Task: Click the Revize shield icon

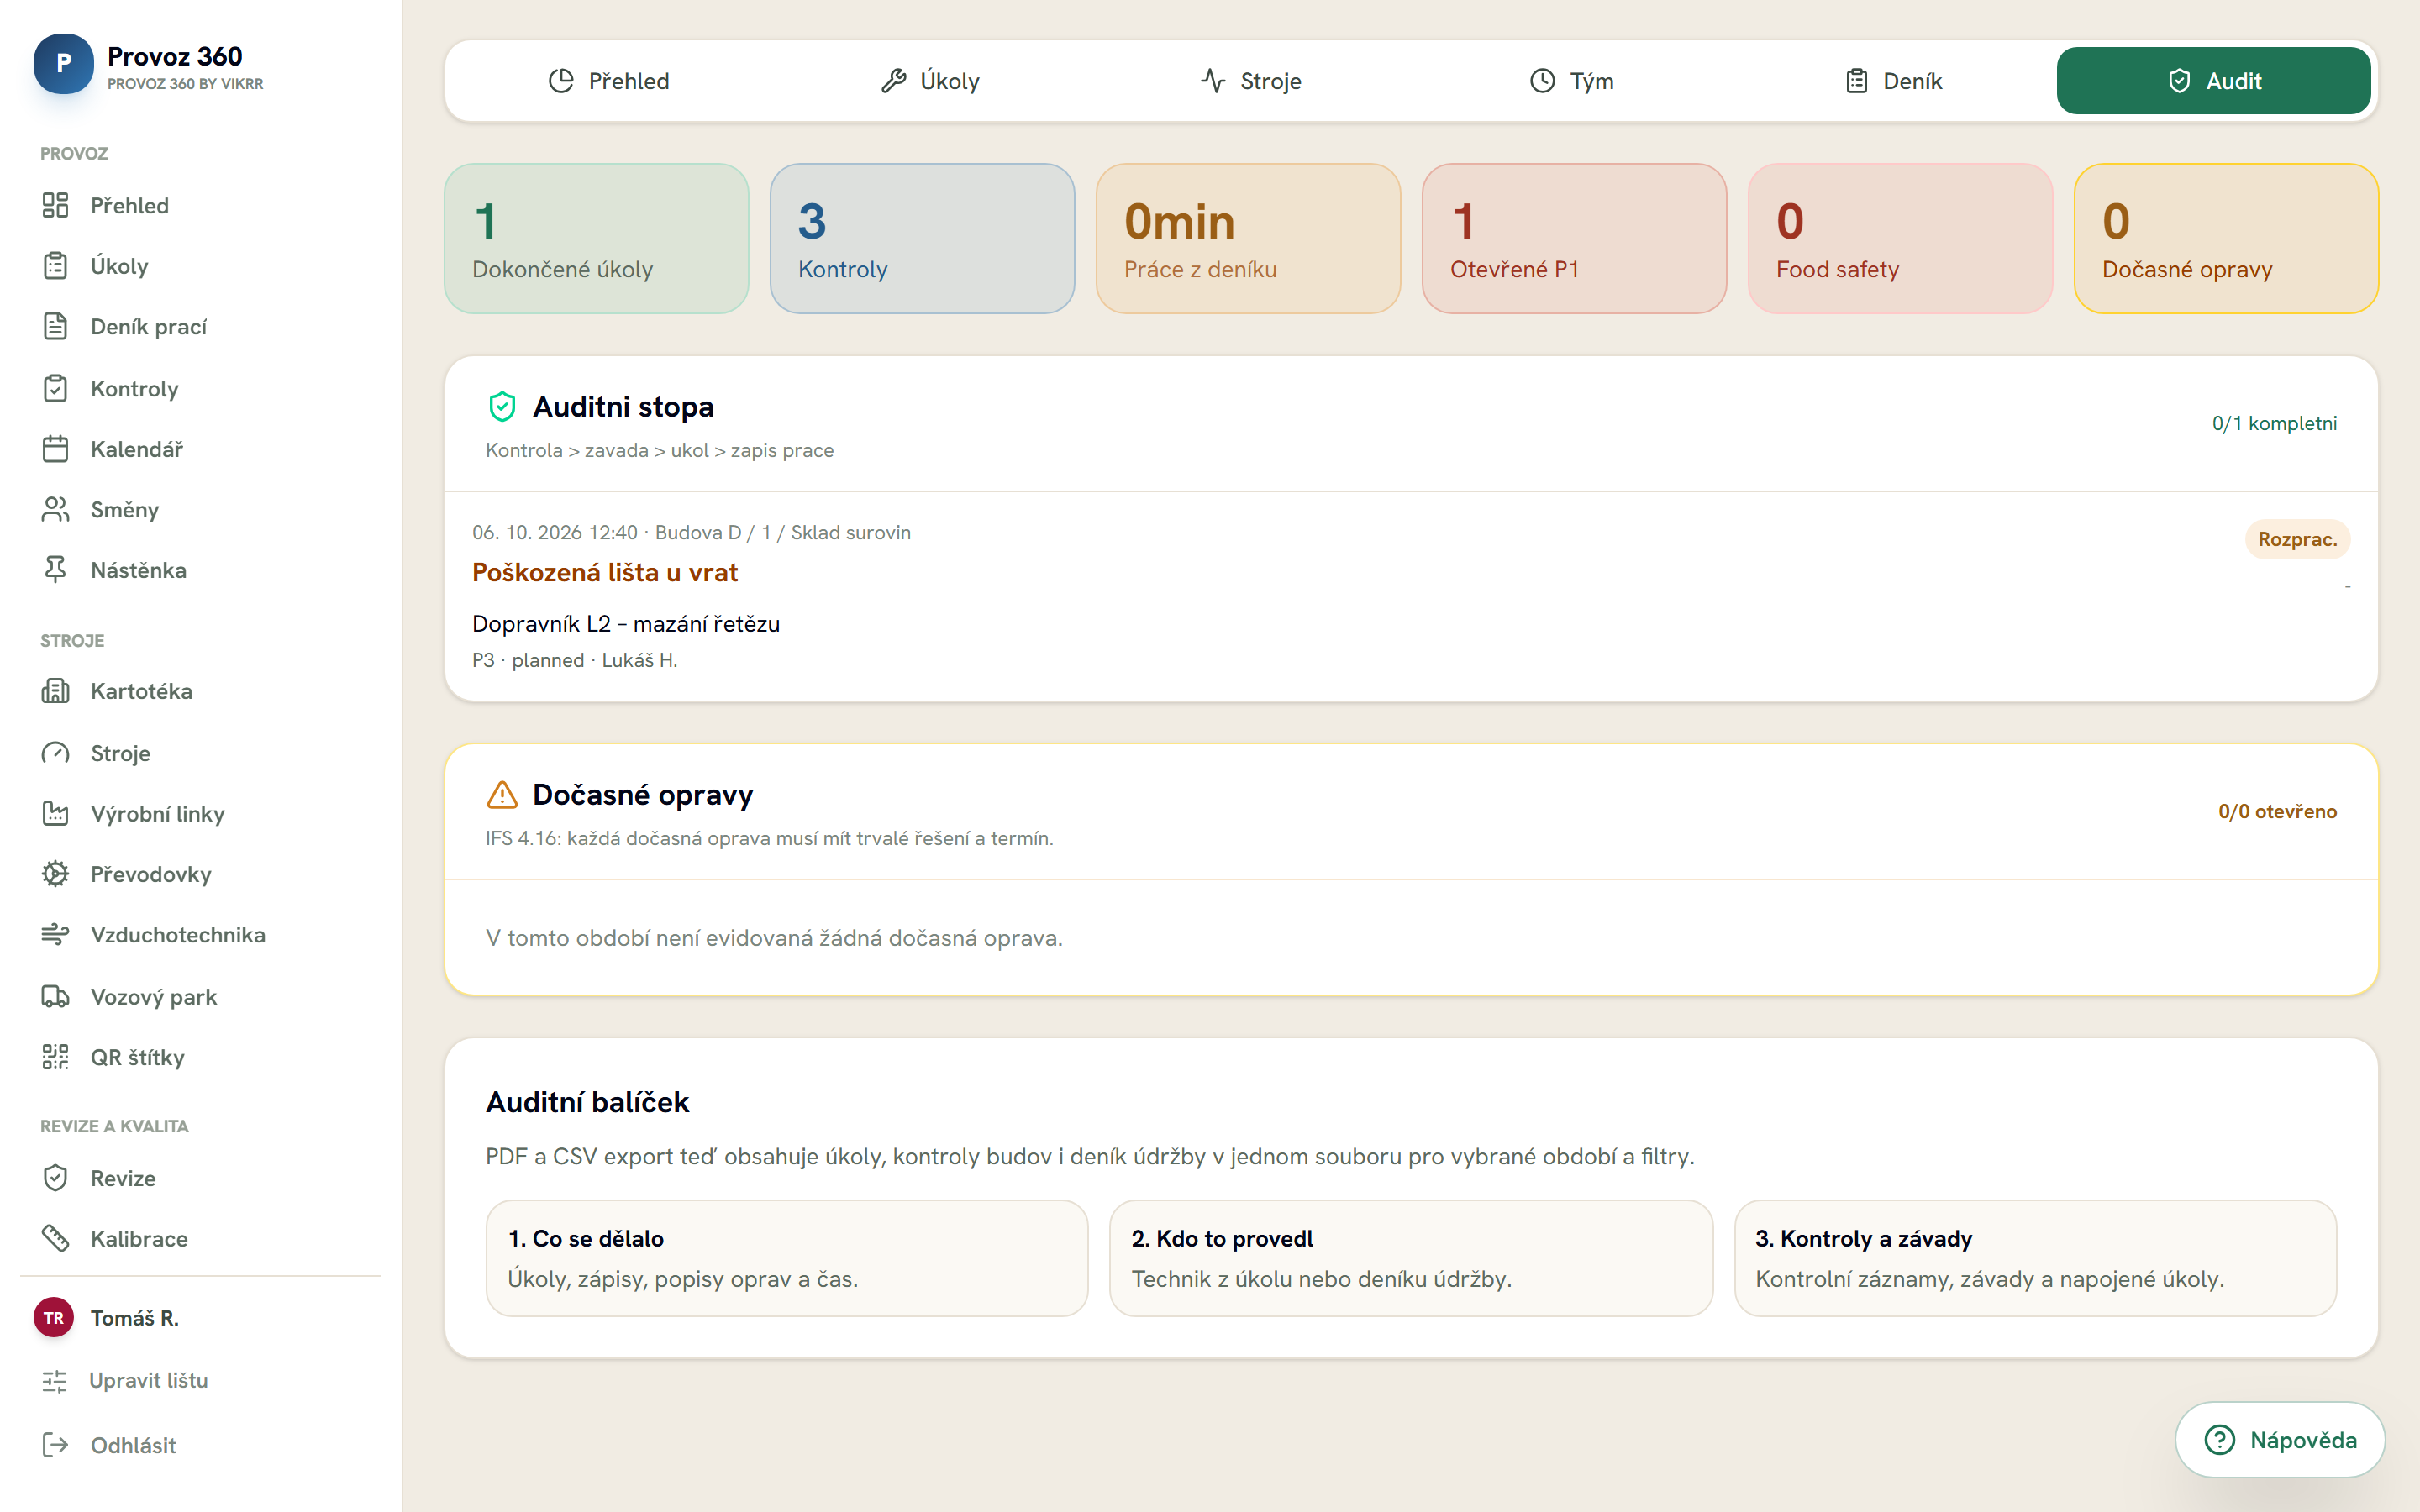Action: coord(55,1178)
